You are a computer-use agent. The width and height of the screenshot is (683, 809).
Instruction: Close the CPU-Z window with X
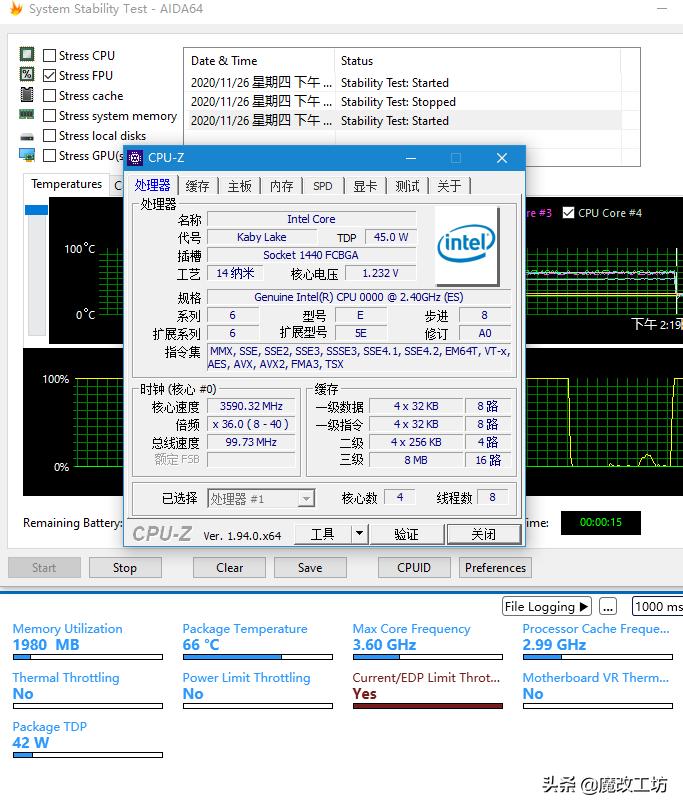pyautogui.click(x=502, y=158)
